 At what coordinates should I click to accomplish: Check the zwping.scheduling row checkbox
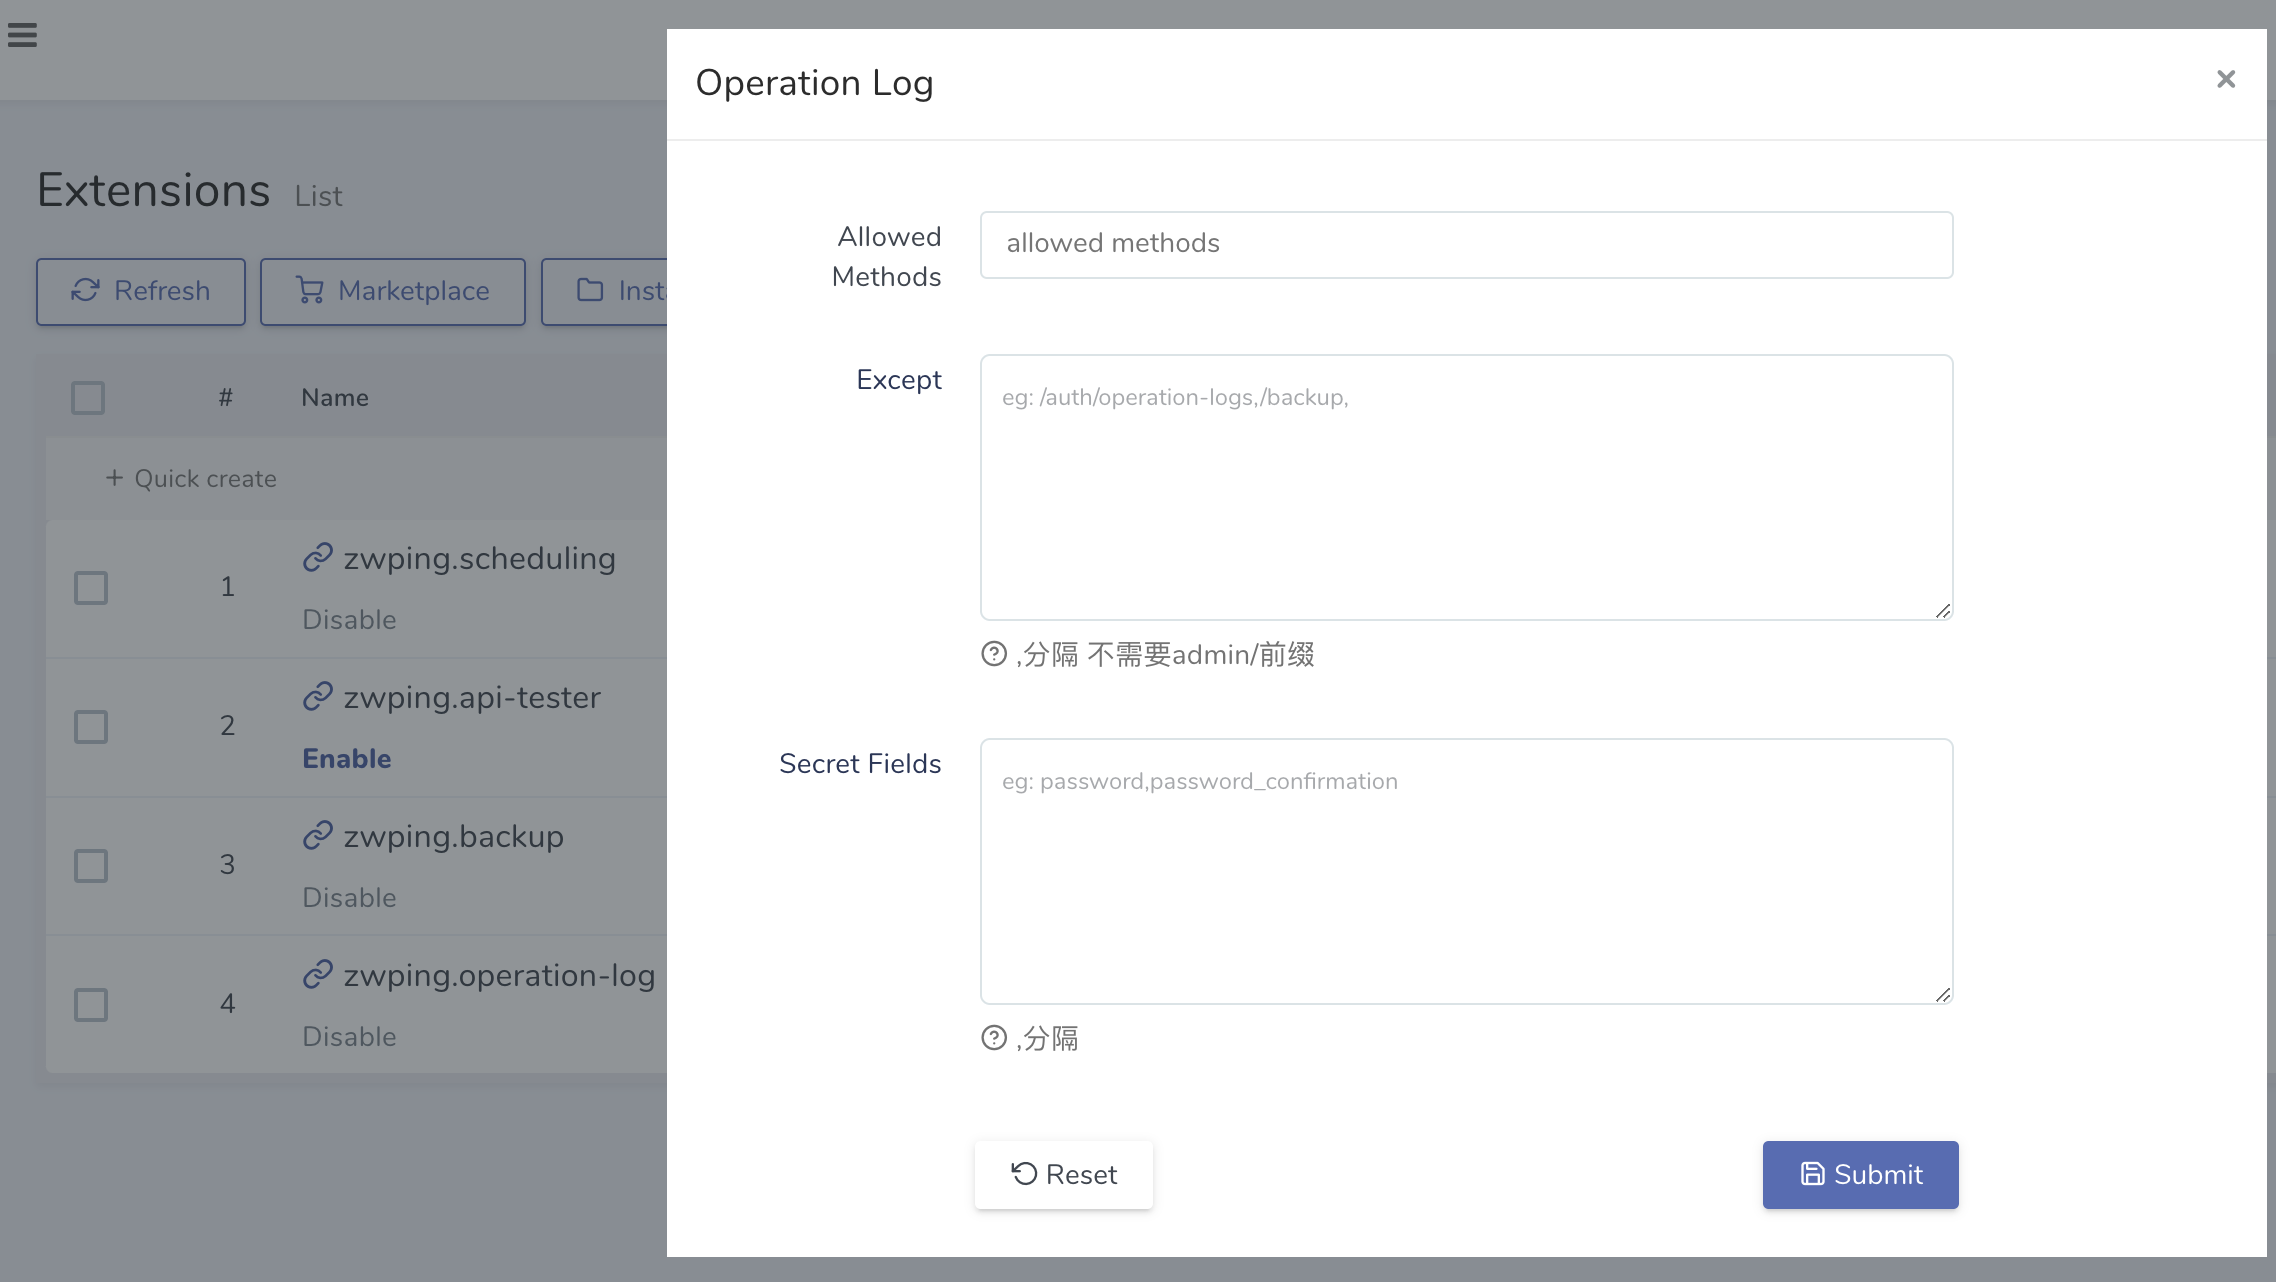[x=91, y=588]
